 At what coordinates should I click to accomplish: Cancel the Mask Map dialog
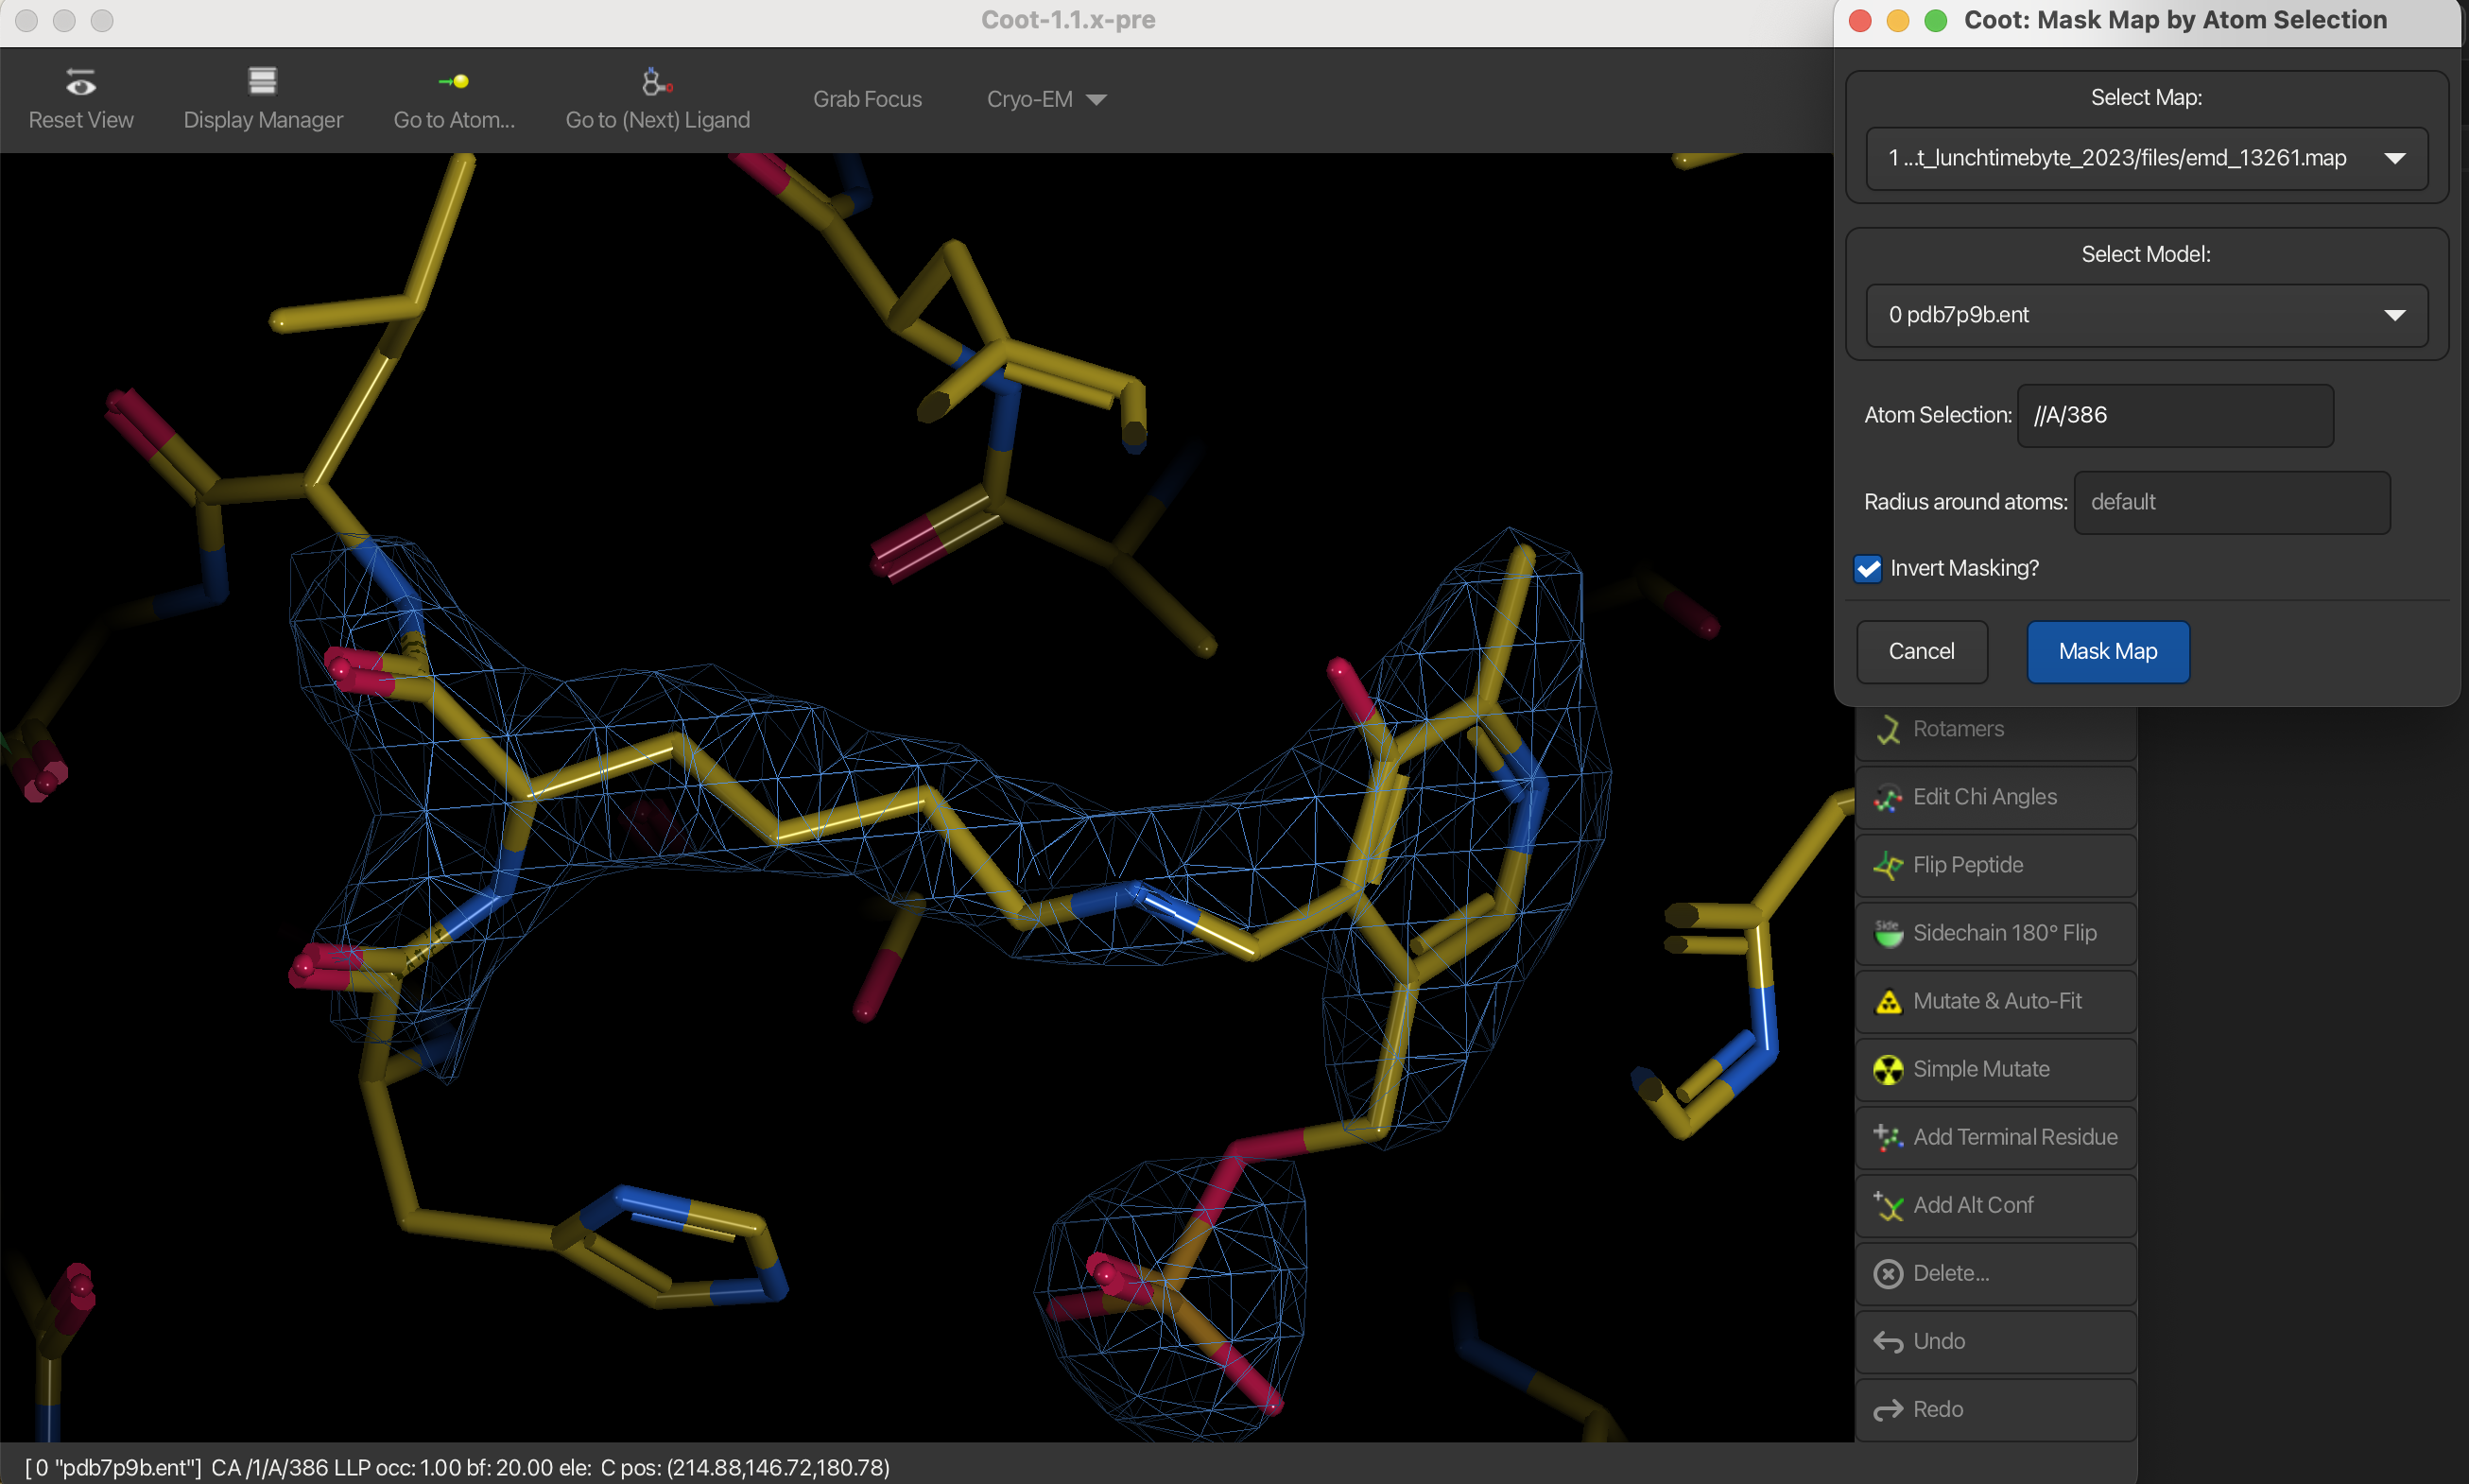click(x=1921, y=652)
